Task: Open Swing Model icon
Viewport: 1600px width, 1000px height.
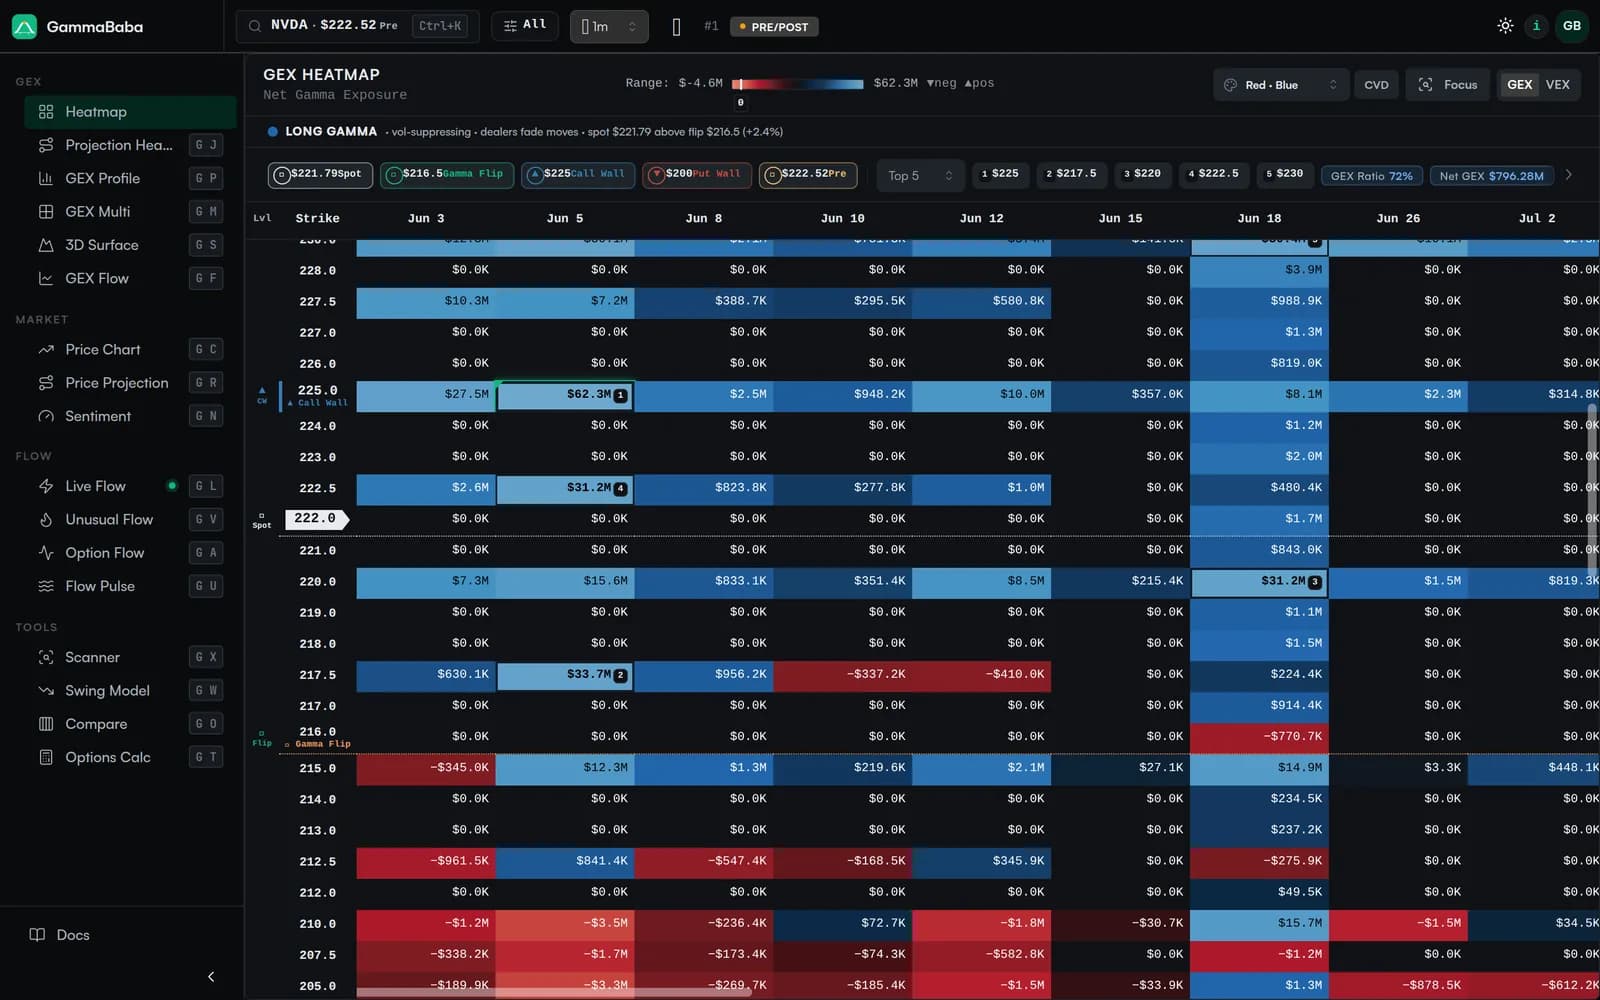Action: (46, 691)
